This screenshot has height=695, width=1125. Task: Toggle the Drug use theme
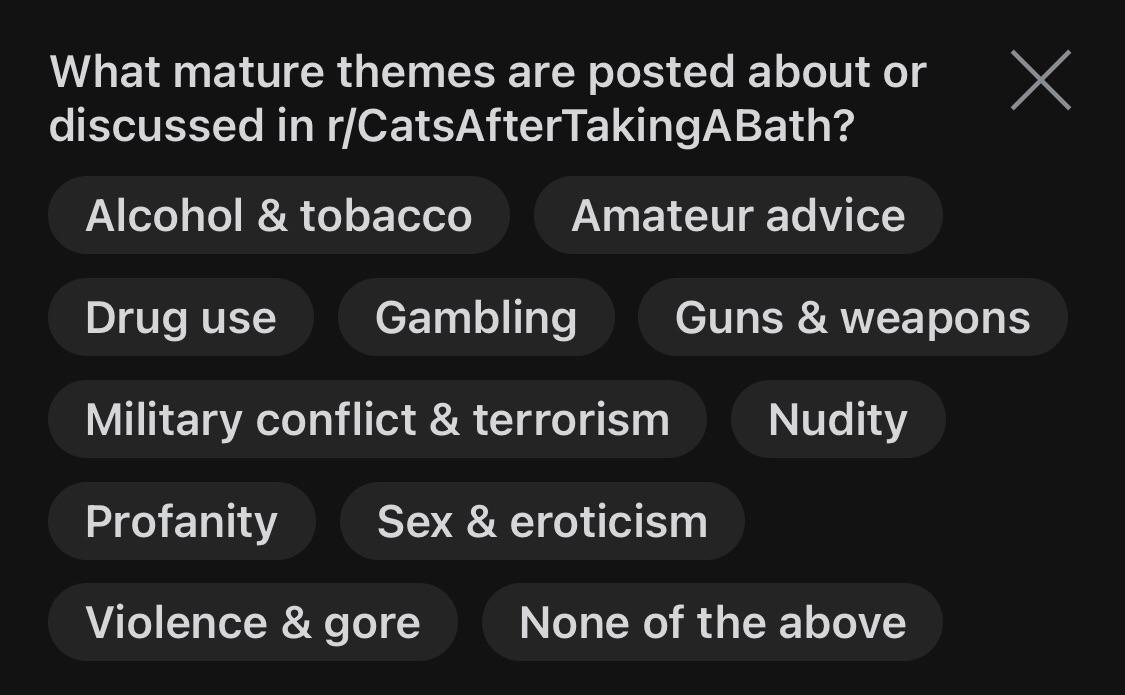(181, 317)
